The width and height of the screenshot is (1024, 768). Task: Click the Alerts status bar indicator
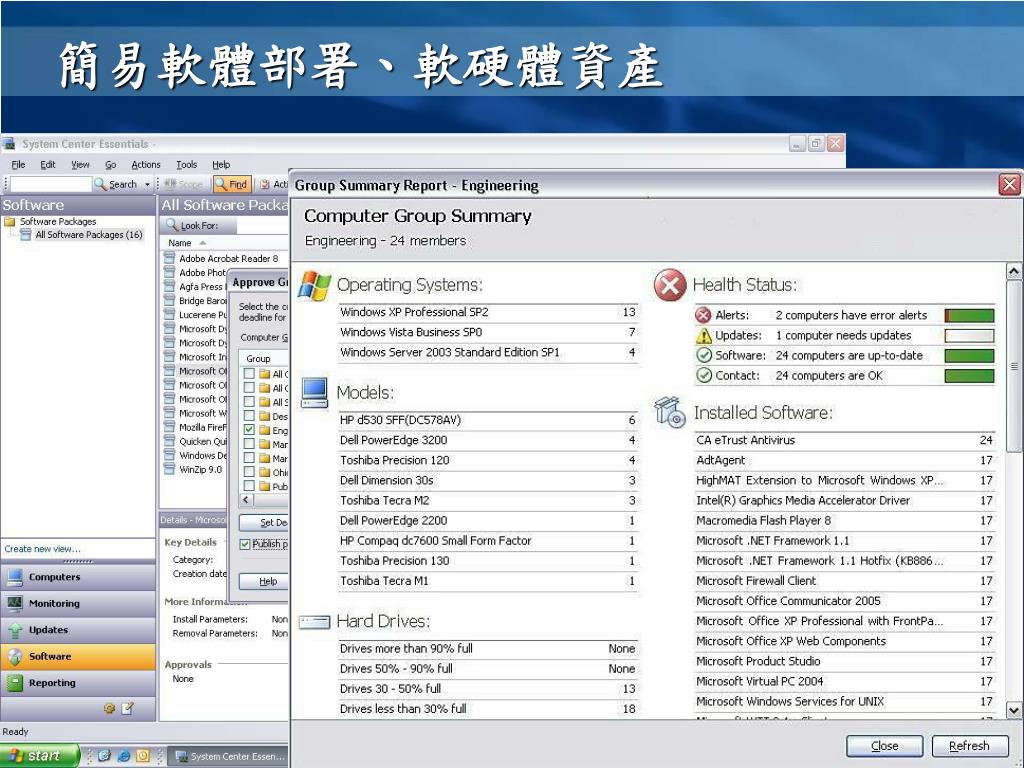point(970,316)
